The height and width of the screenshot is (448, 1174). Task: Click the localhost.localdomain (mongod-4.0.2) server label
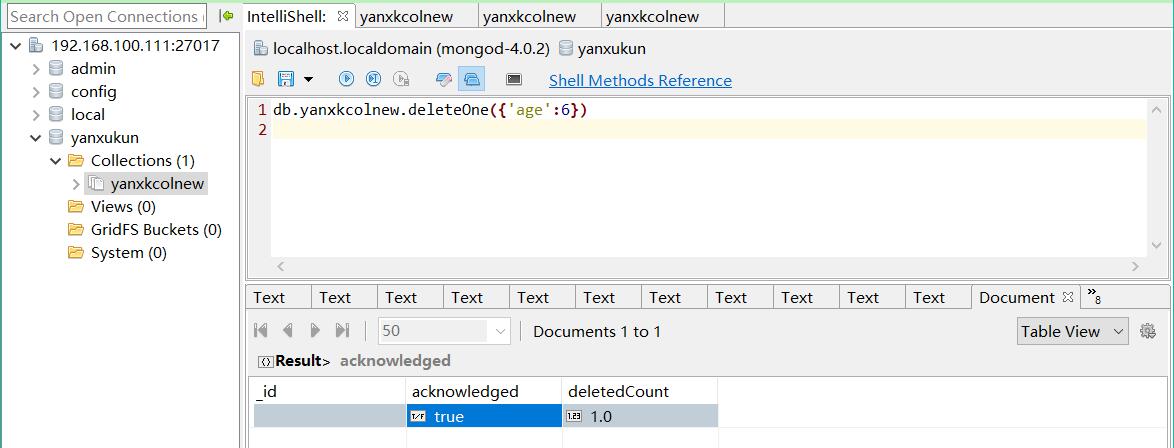click(412, 49)
